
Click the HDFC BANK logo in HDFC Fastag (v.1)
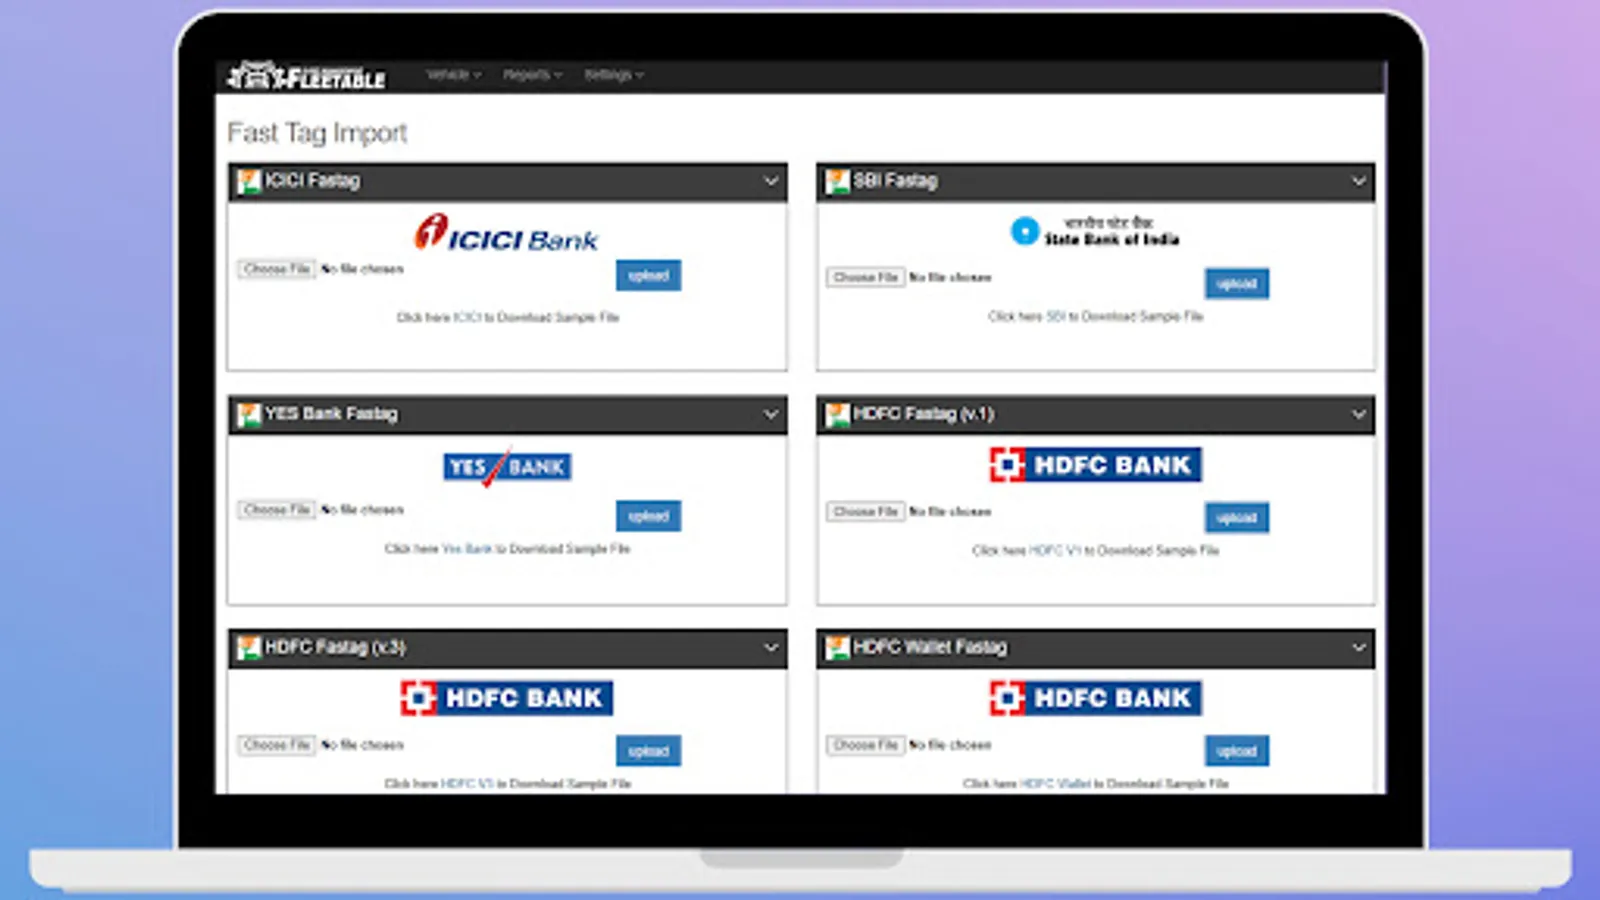point(1095,465)
